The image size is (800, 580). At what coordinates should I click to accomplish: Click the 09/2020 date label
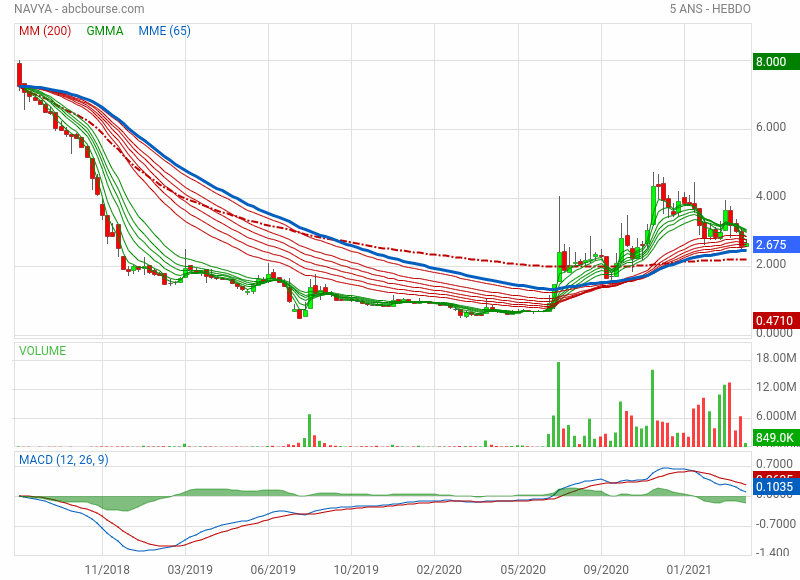point(606,569)
